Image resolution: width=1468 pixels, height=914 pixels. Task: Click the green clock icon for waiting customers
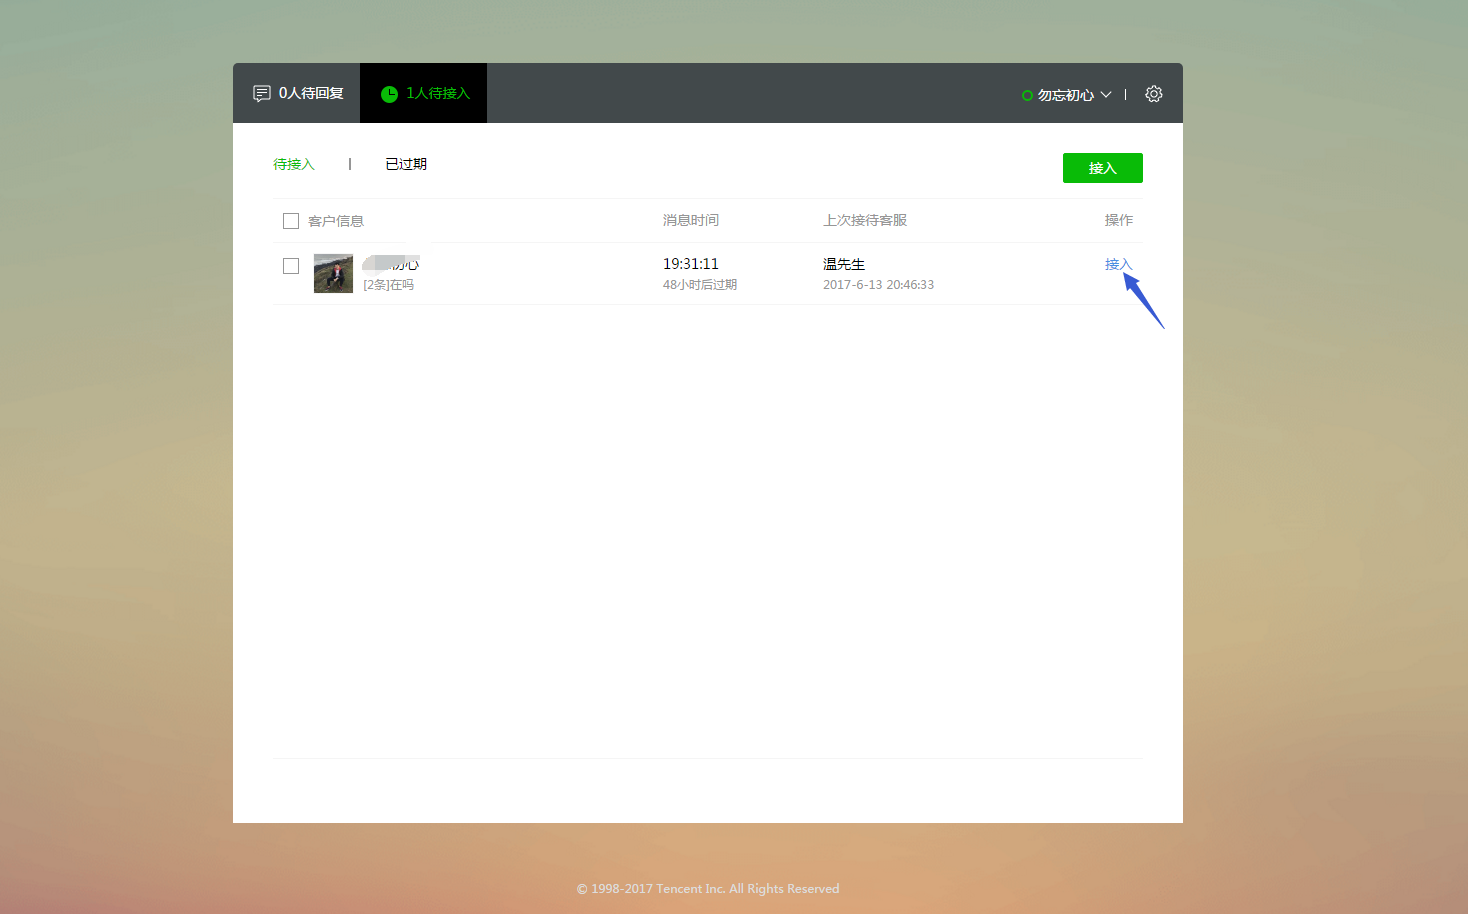click(x=389, y=94)
